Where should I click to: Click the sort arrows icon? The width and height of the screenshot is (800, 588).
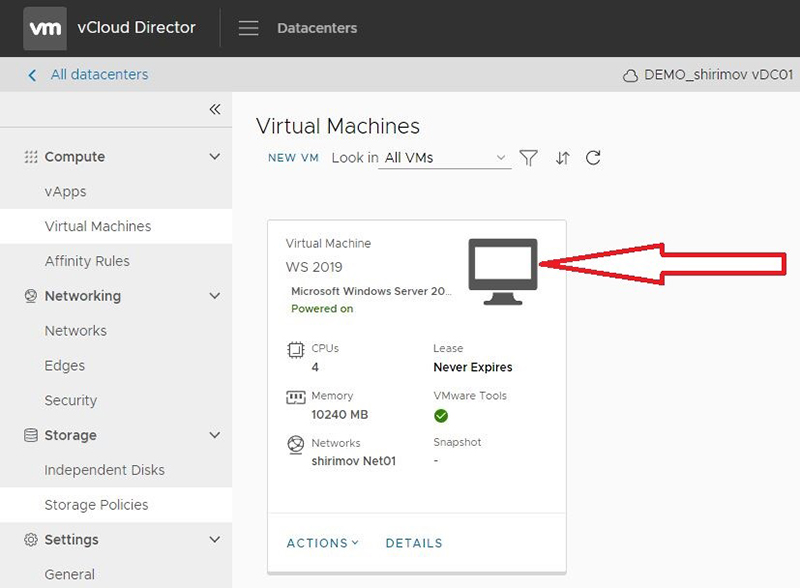[x=562, y=158]
